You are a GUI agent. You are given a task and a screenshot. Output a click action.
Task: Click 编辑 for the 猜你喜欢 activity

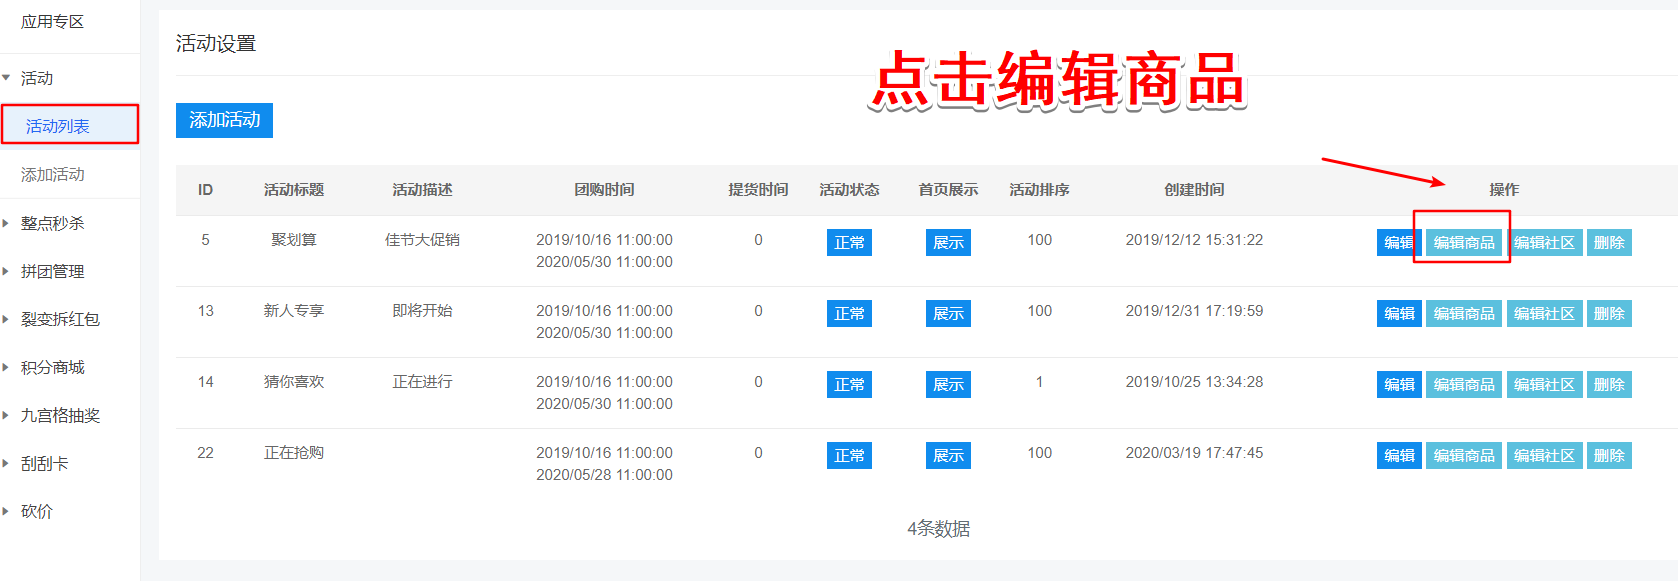[x=1399, y=385]
